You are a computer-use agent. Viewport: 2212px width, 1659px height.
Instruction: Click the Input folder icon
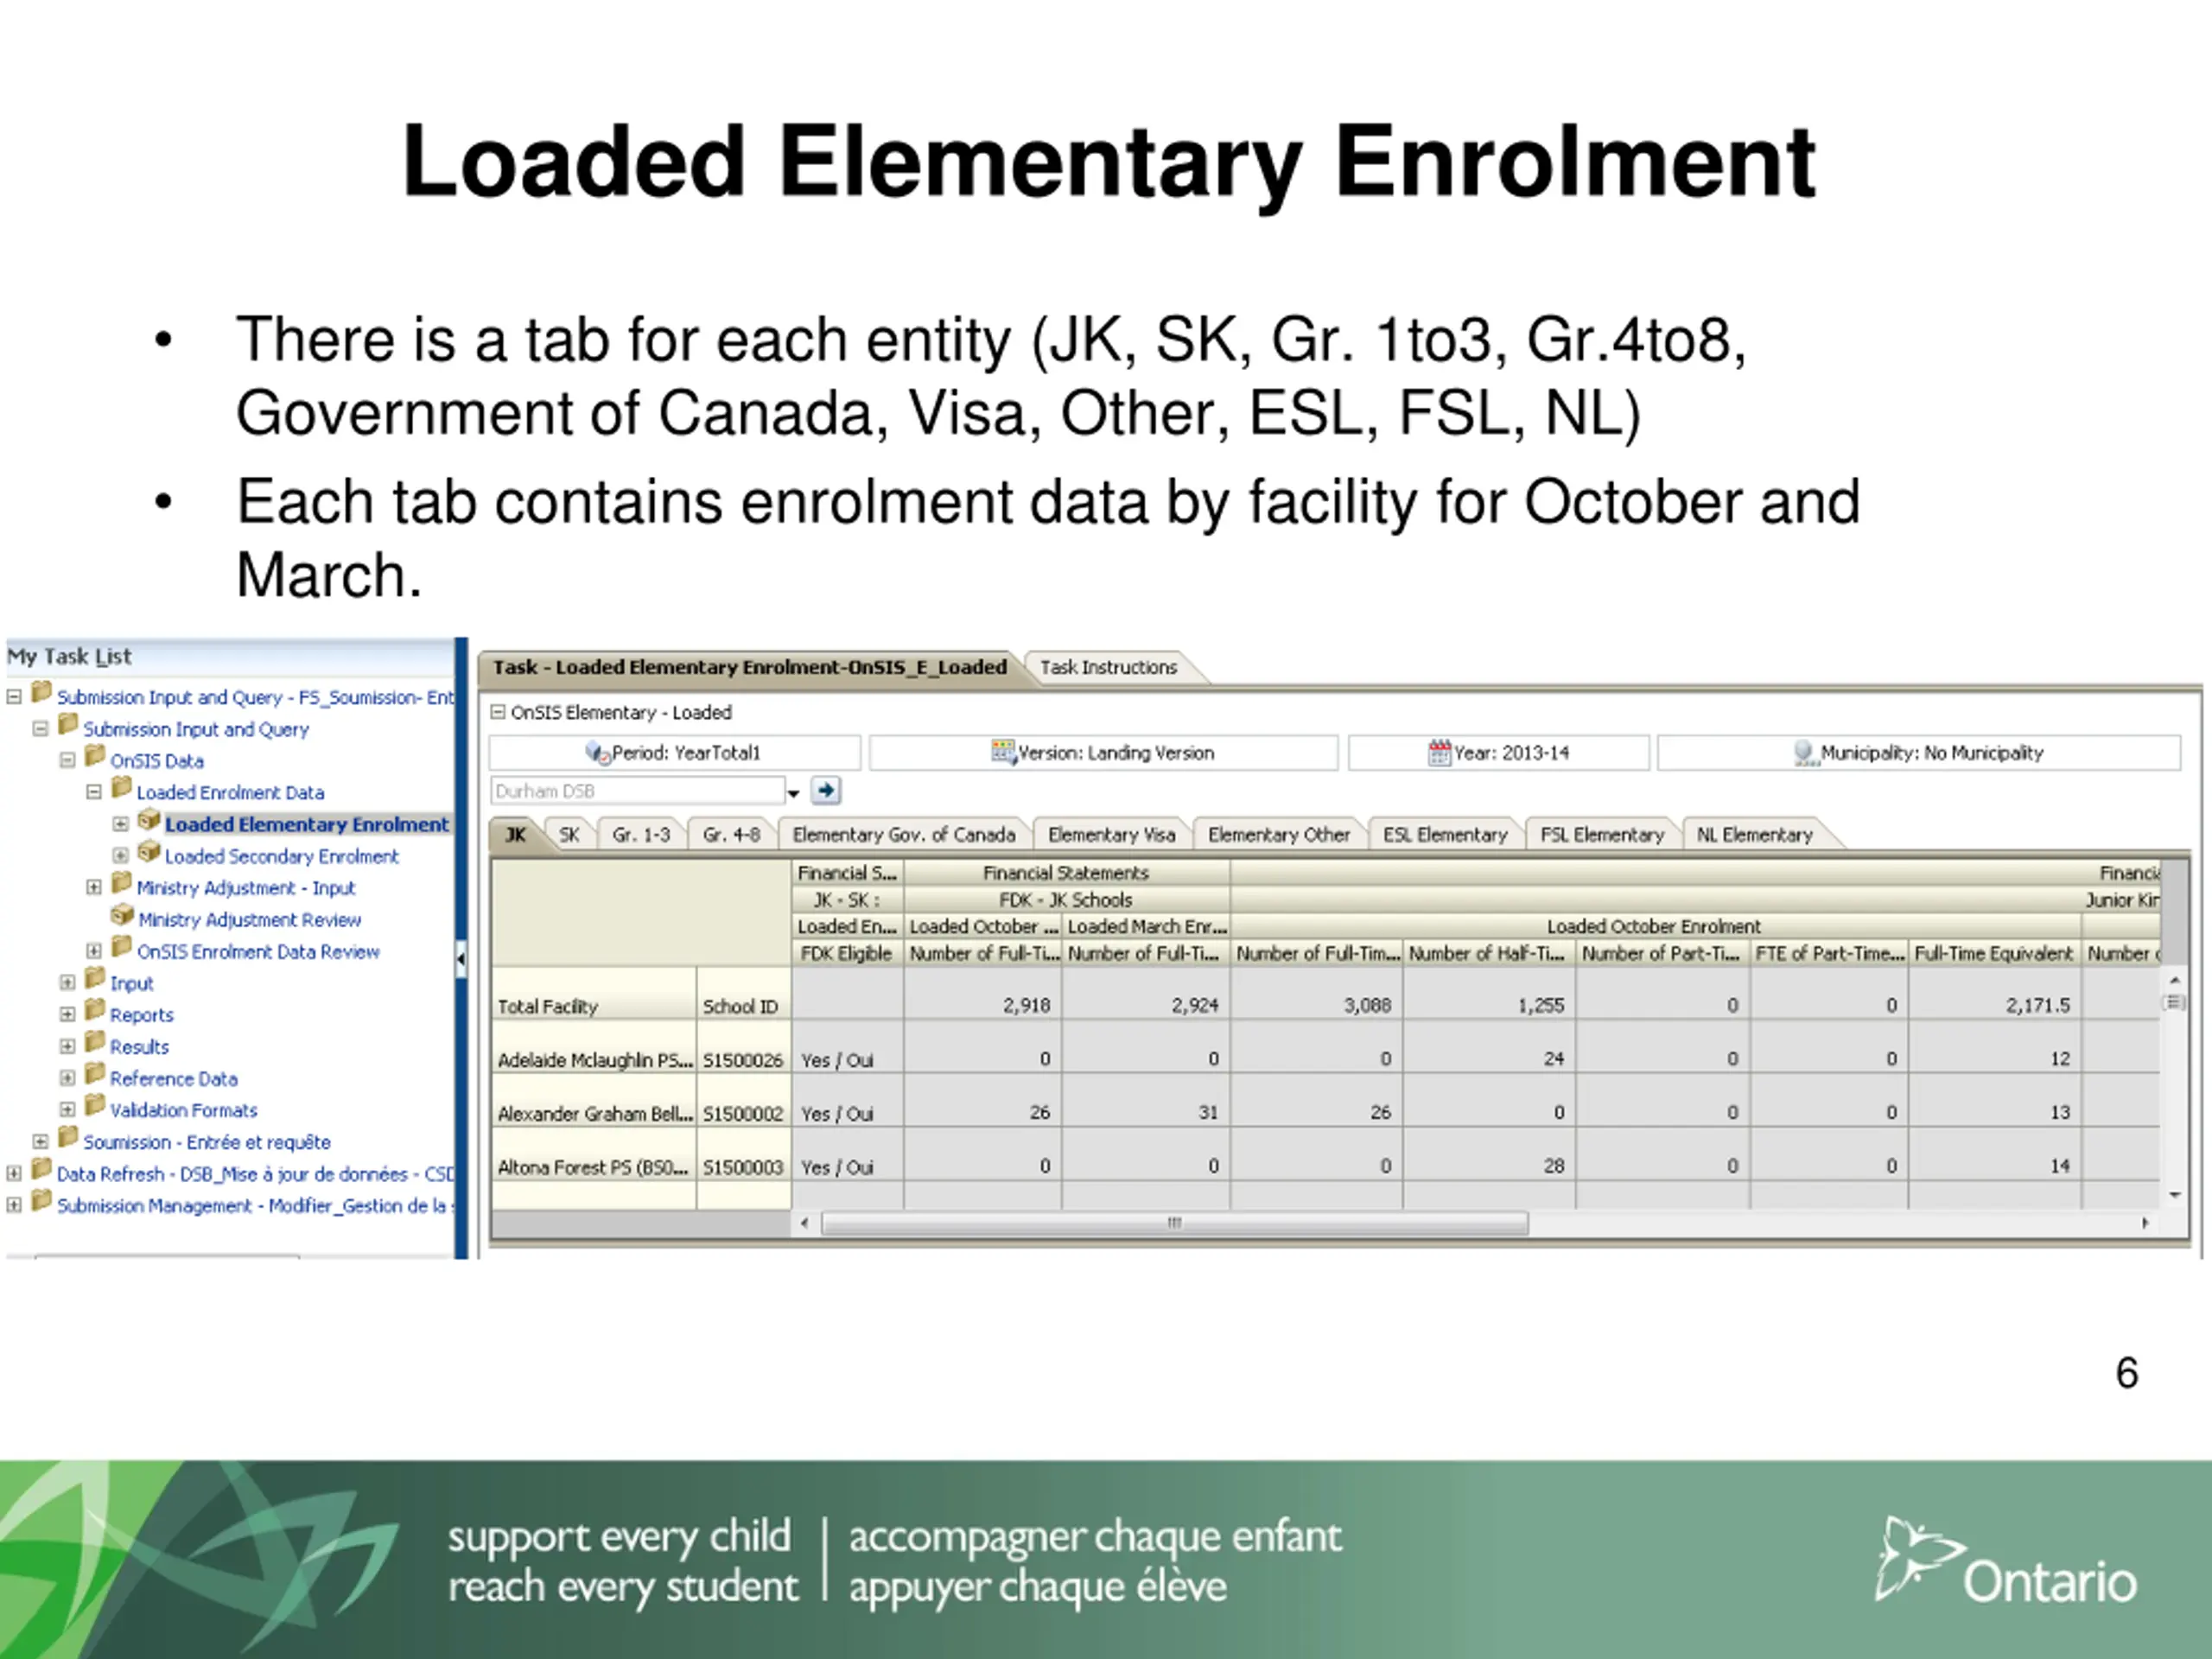tap(96, 980)
